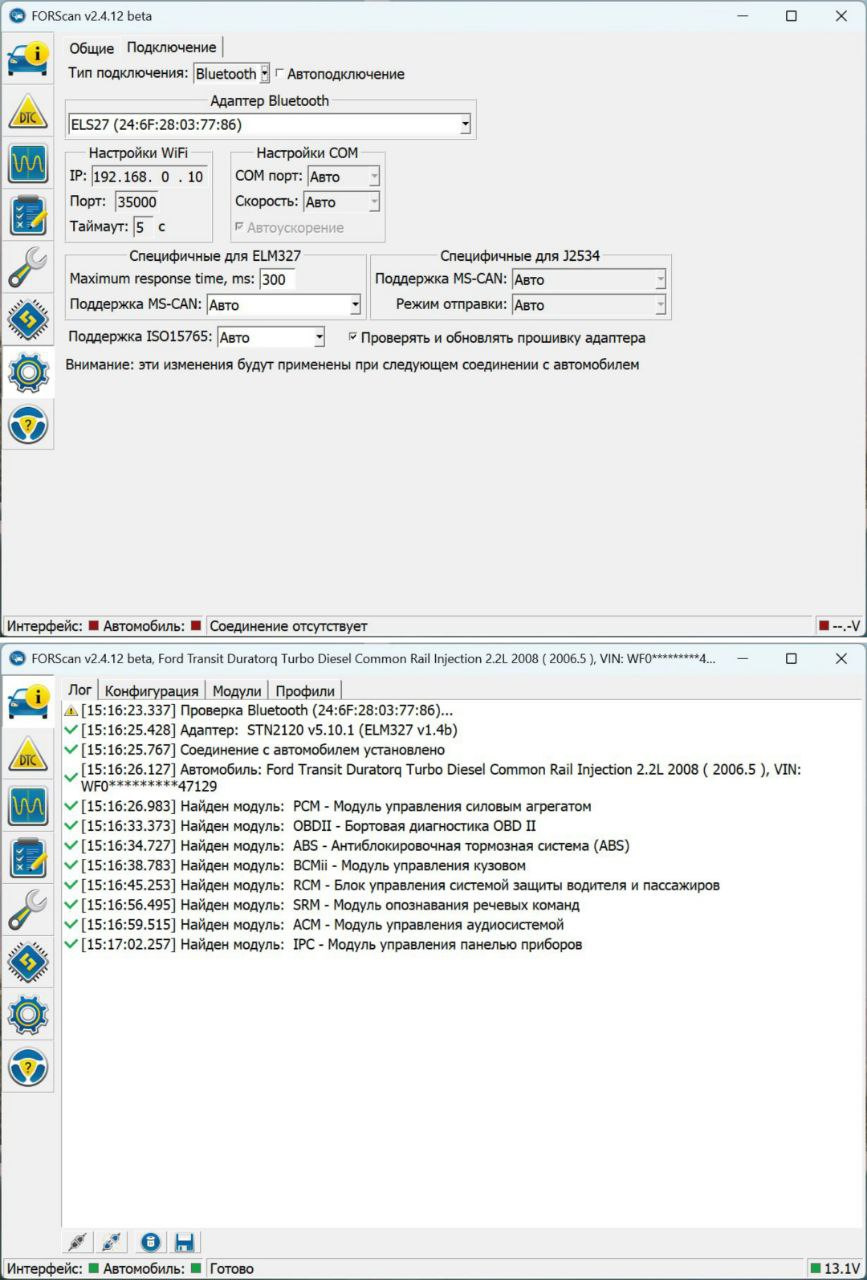Open DTC error codes section in bottom window

28,753
